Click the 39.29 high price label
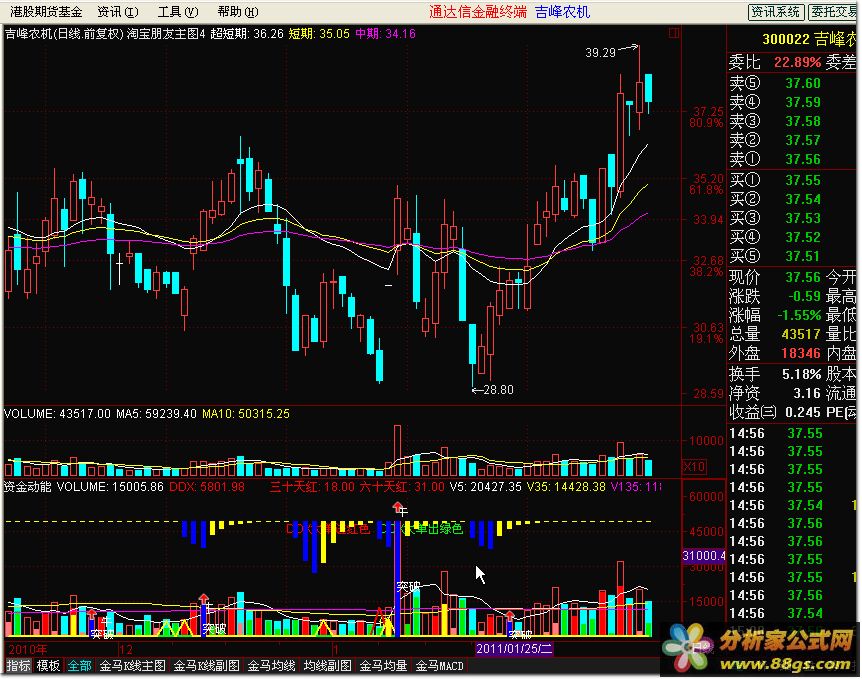862x679 pixels. point(600,53)
